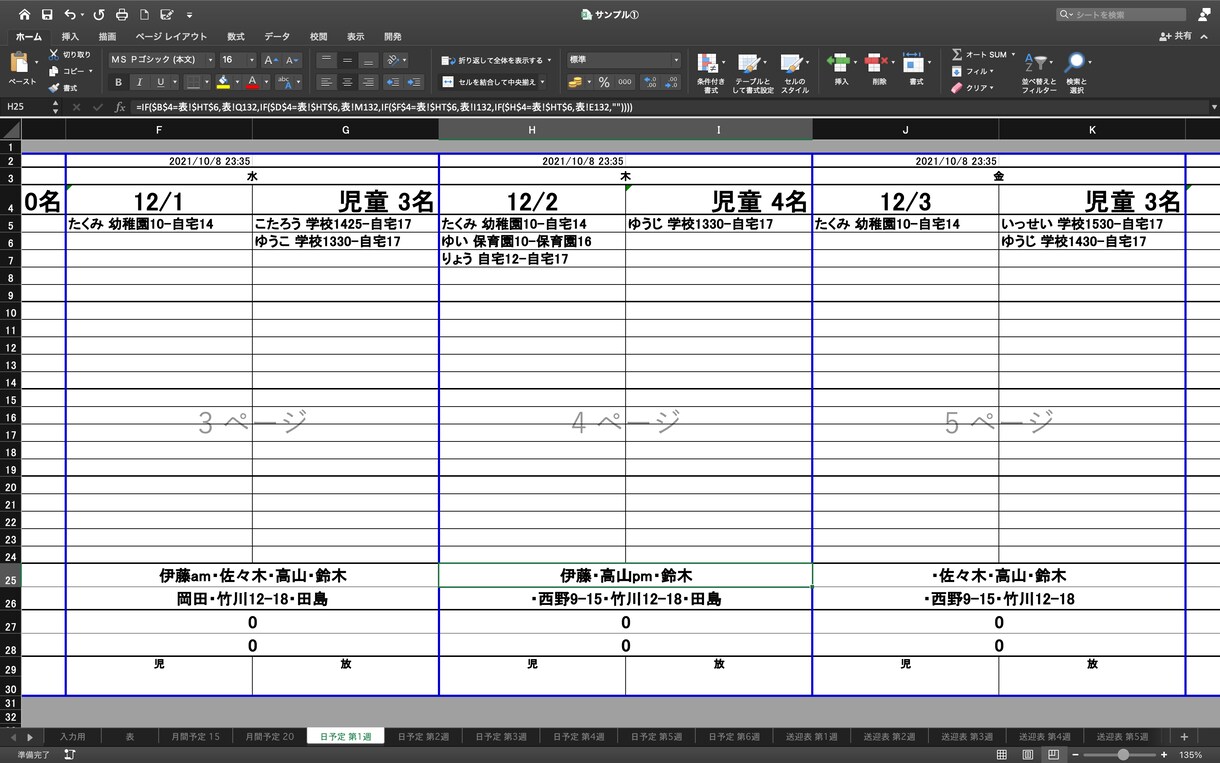Create a new file from the toolbar
This screenshot has width=1220, height=763.
tap(144, 15)
